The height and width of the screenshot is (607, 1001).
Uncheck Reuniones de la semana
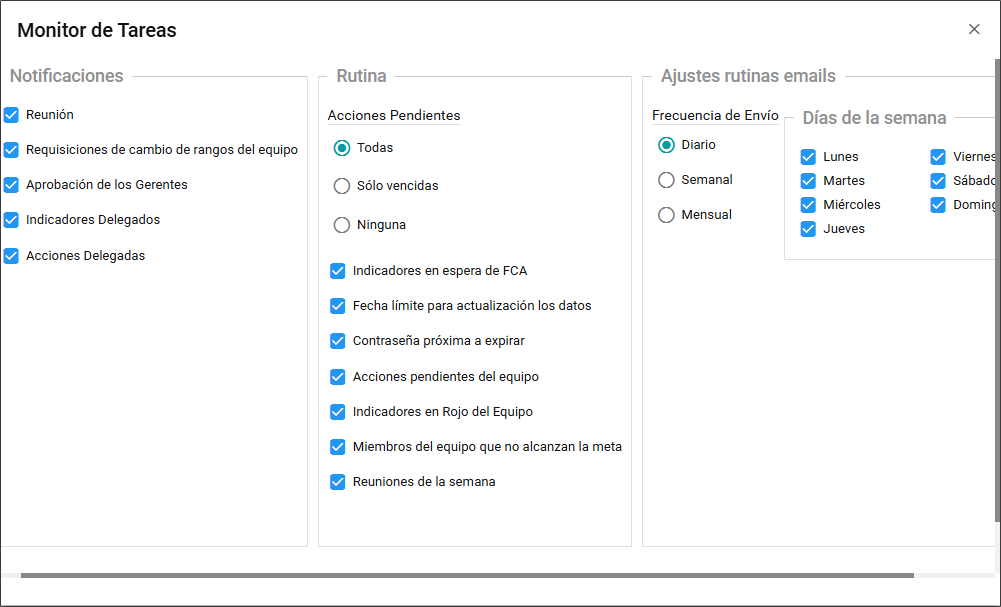tap(338, 482)
